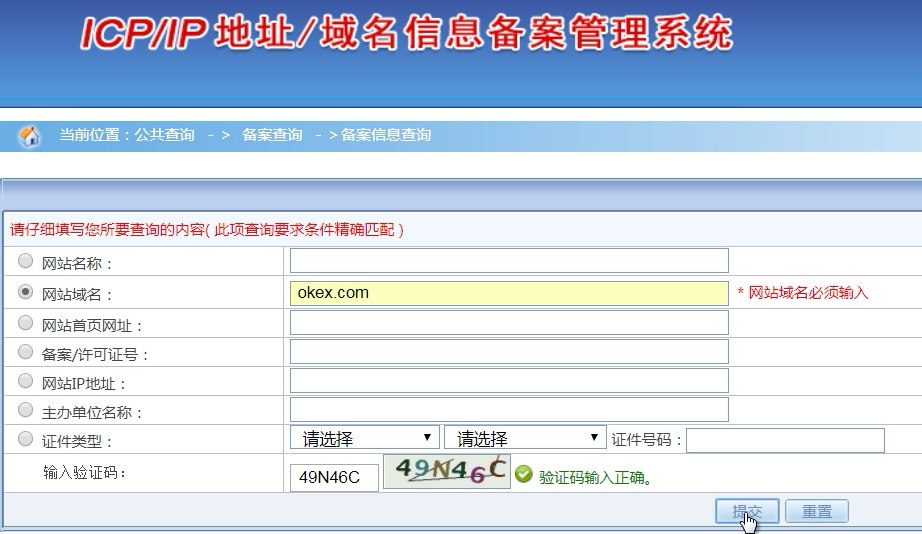Viewport: 922px width, 534px height.
Task: Click the verification code field with 49N46C
Action: point(334,477)
